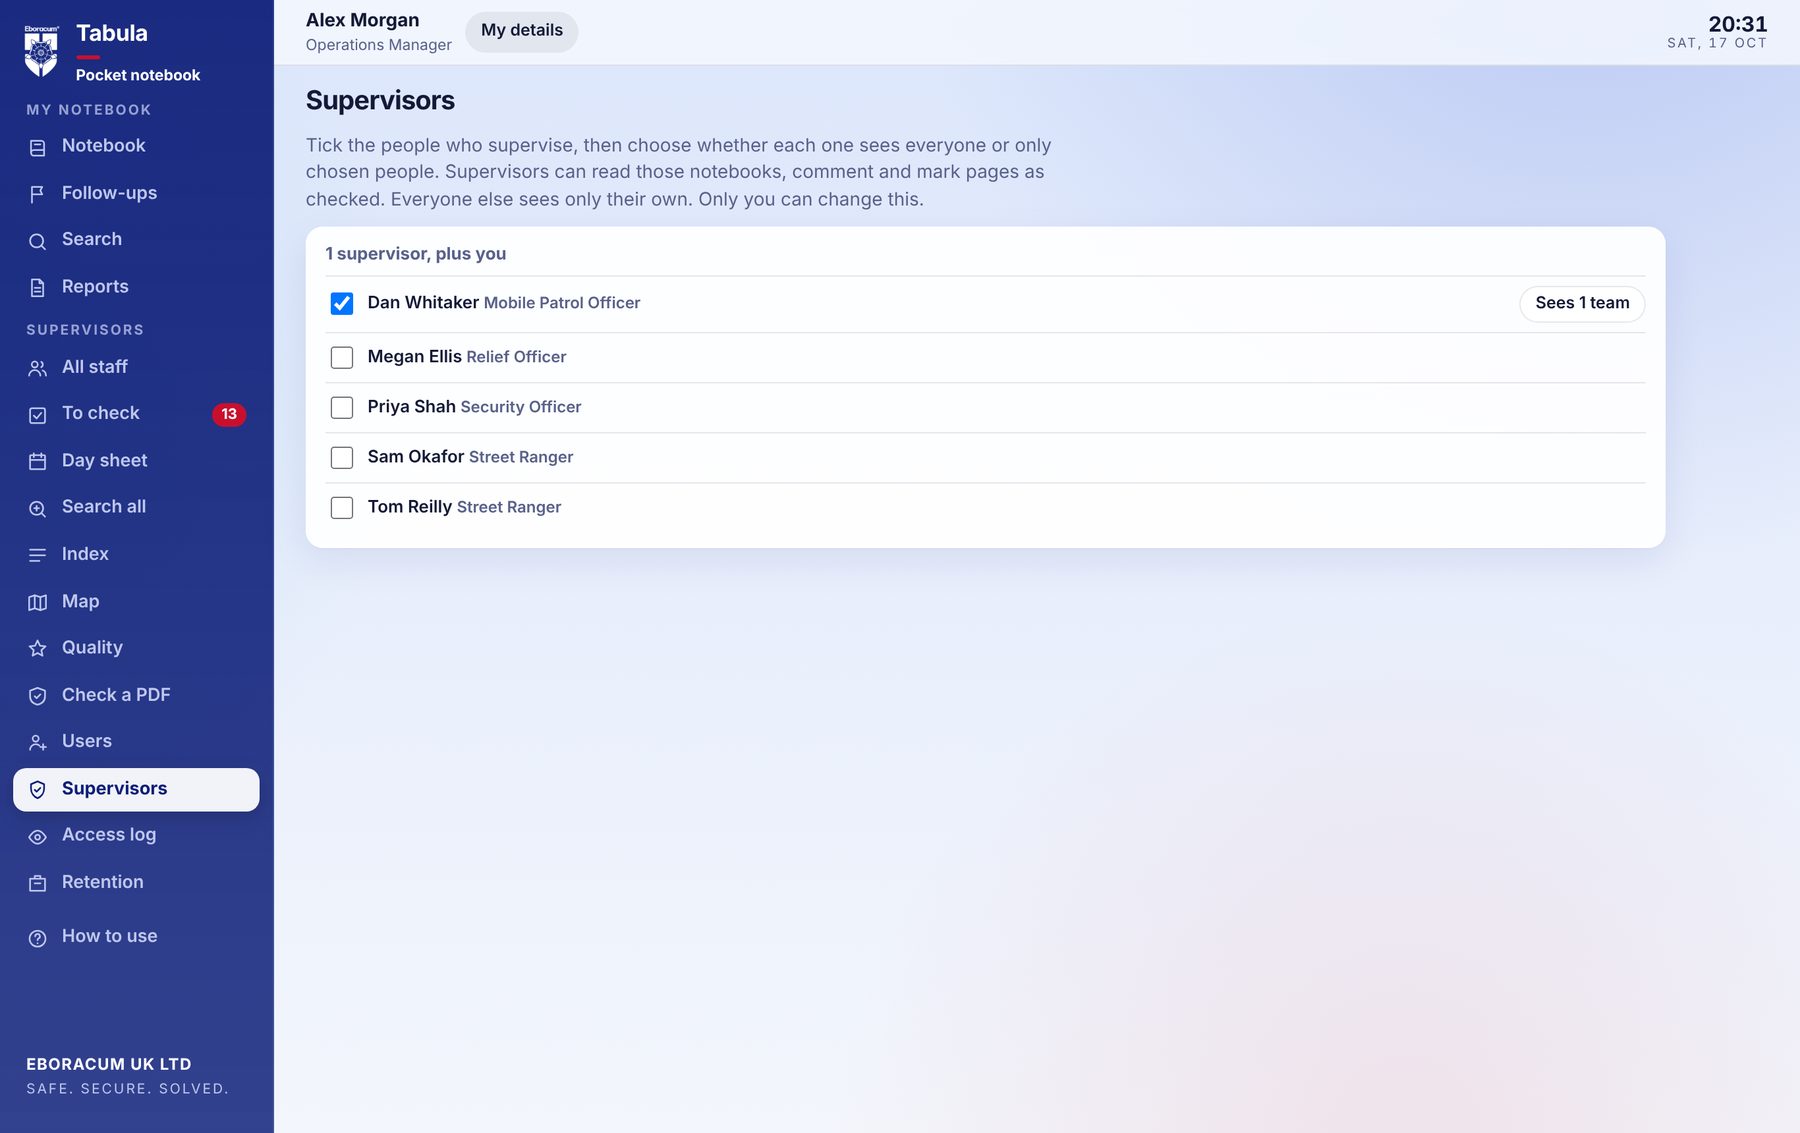Open My details for Alex Morgan
1800x1133 pixels.
click(522, 31)
